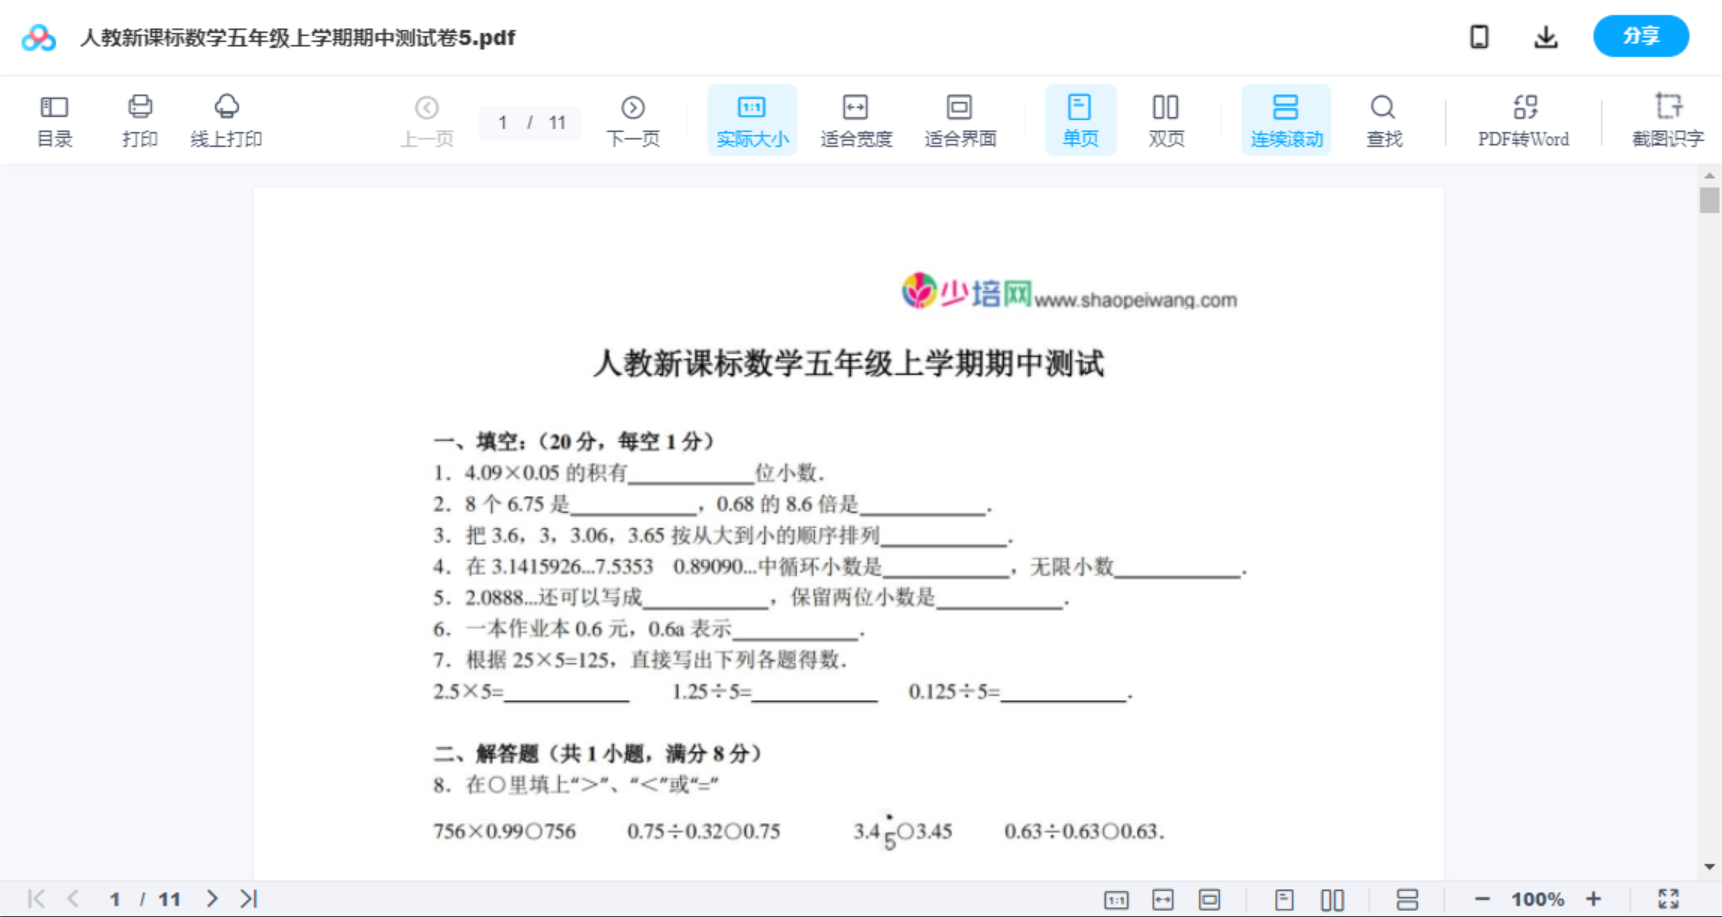1722x917 pixels.
Task: Enter fullscreen mode from the status bar
Action: coord(1668,898)
